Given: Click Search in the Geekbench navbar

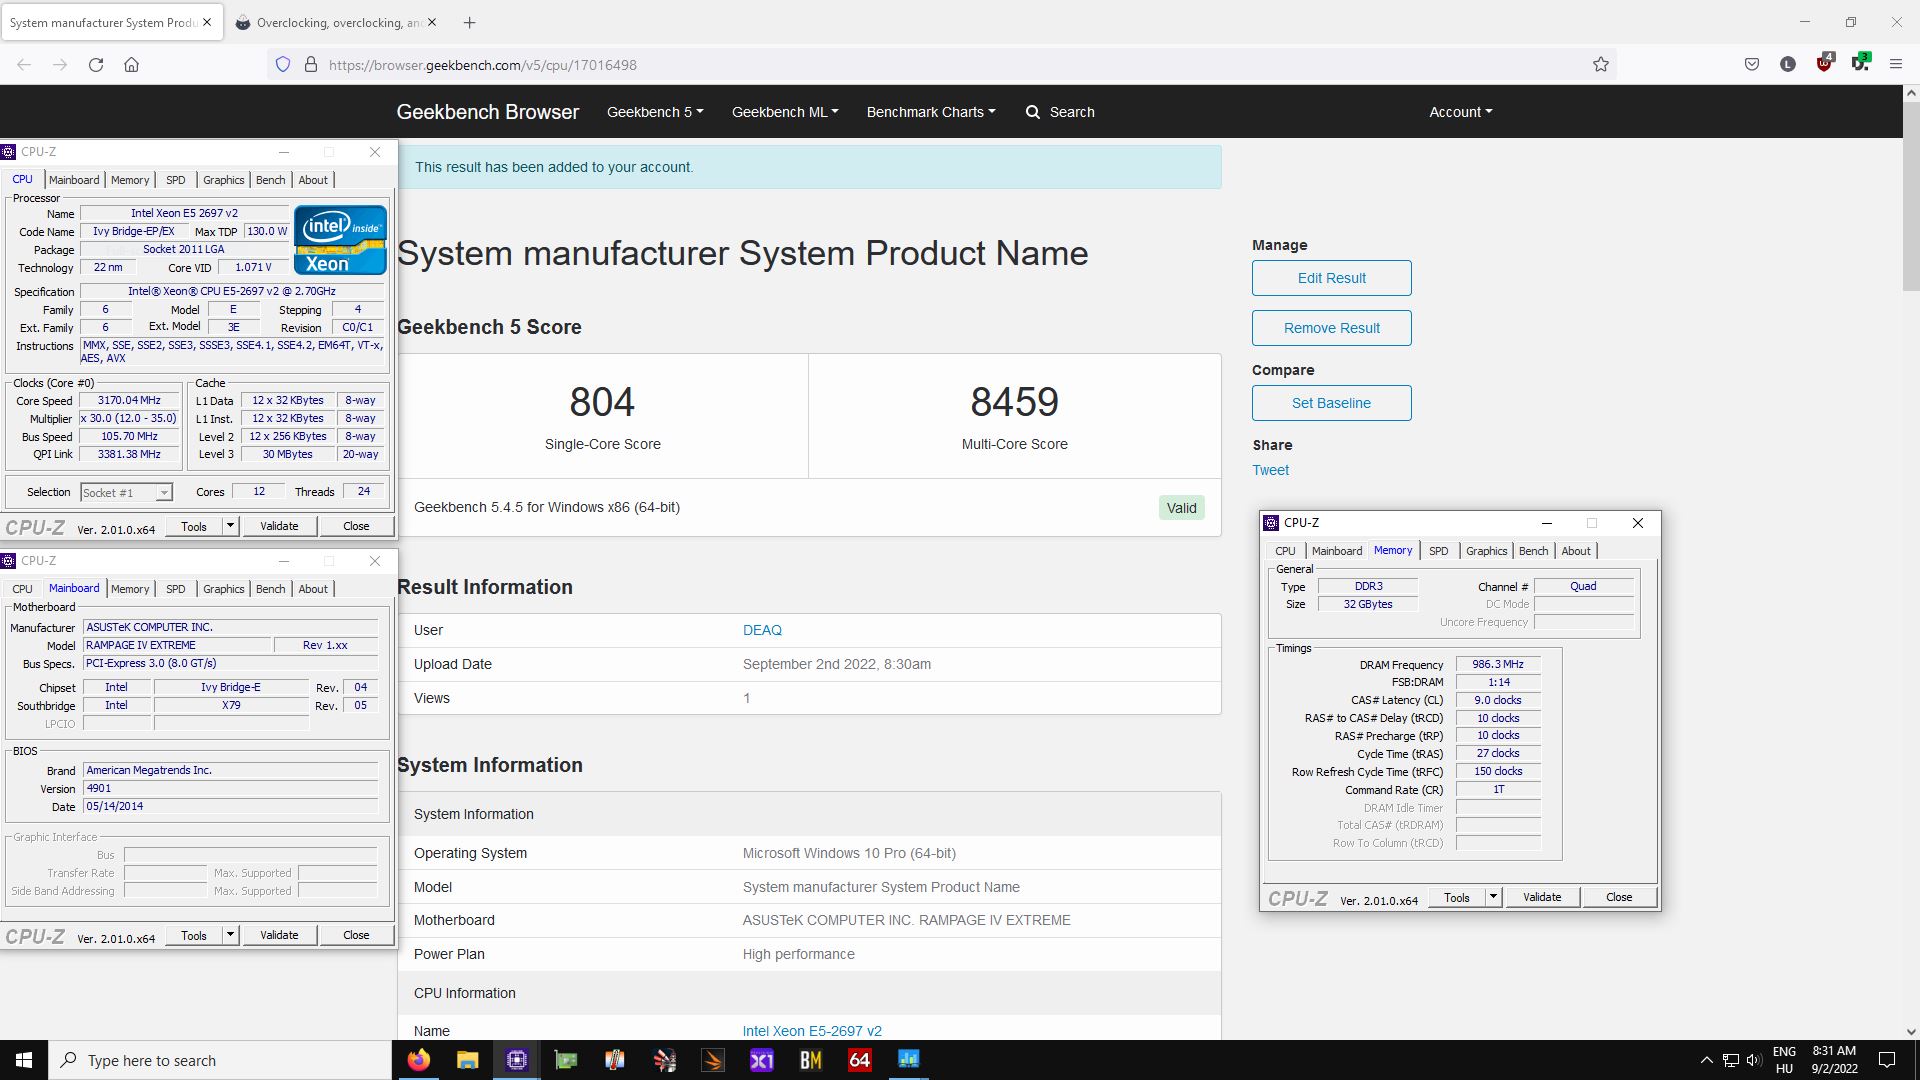Looking at the screenshot, I should tap(1060, 112).
